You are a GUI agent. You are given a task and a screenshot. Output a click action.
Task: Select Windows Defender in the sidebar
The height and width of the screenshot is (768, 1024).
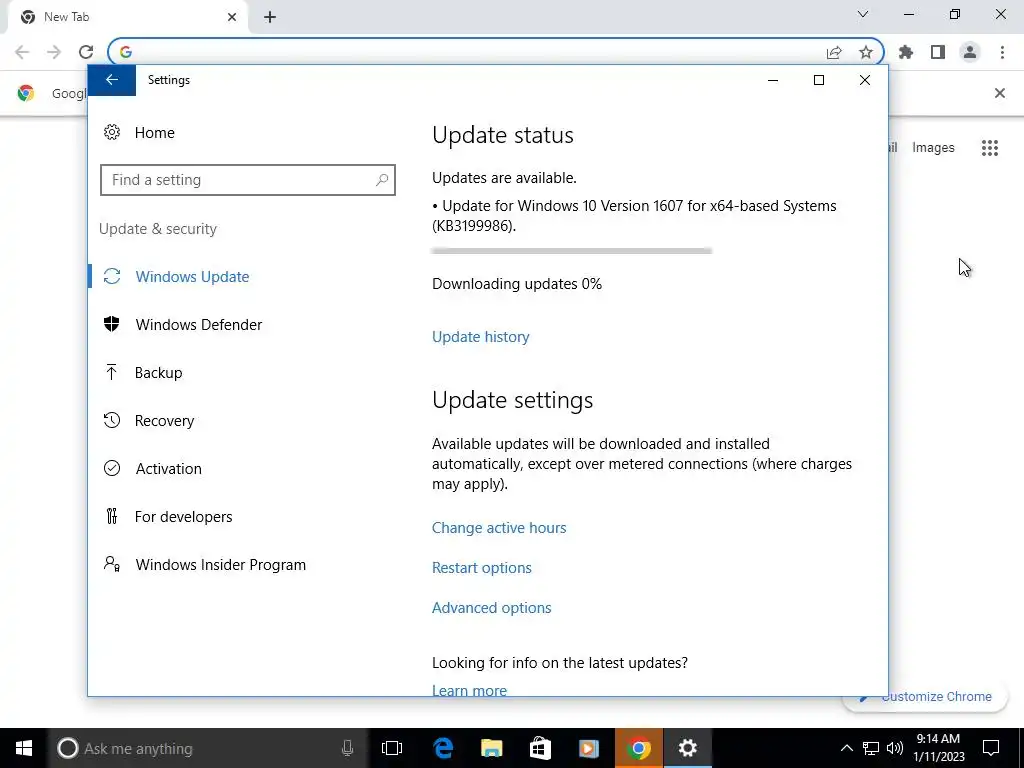pyautogui.click(x=199, y=325)
